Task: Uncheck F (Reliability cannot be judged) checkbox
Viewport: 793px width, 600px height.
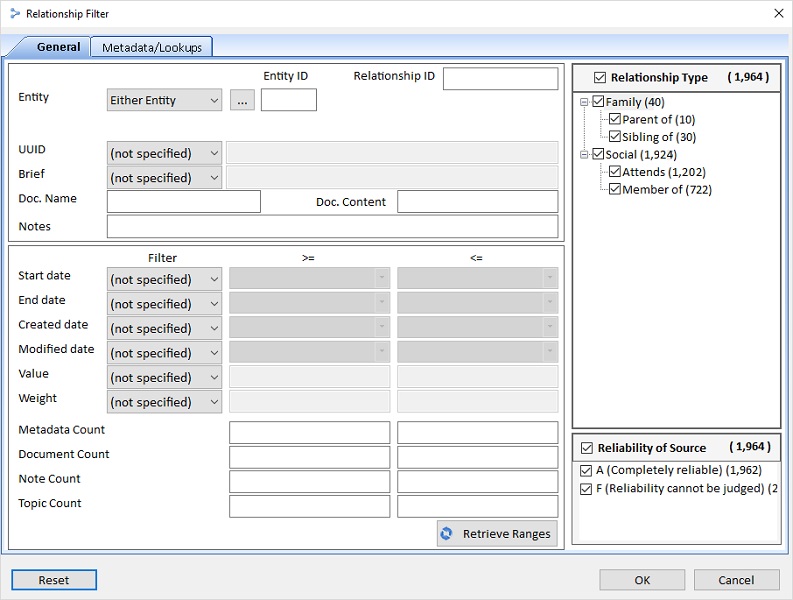Action: (x=586, y=489)
